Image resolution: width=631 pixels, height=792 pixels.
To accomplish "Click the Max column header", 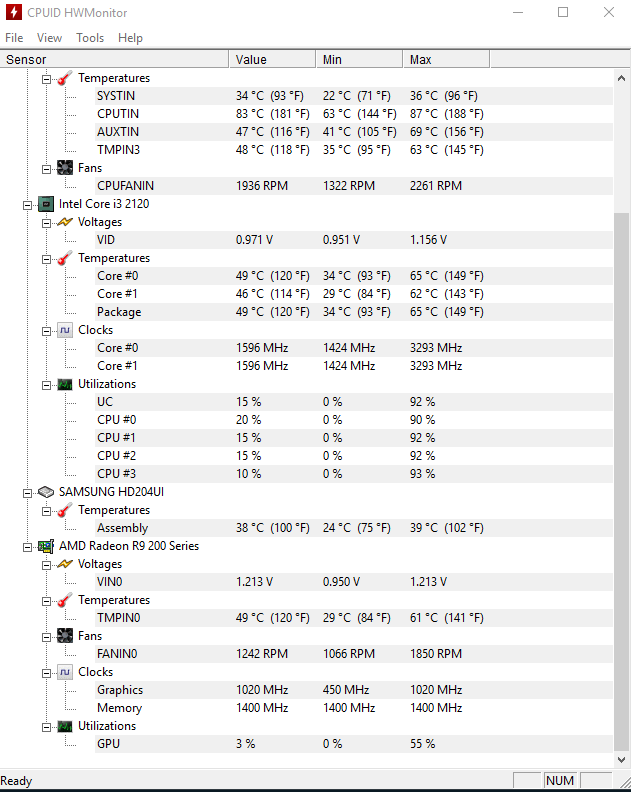I will (x=446, y=60).
